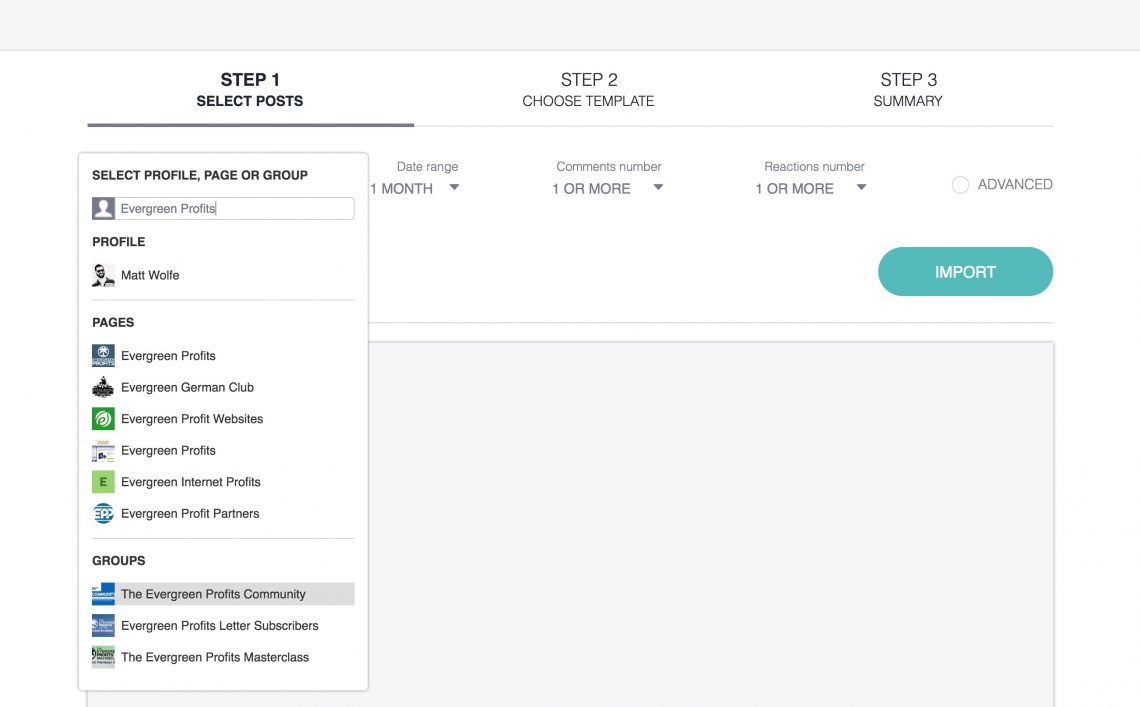Viewport: 1140px width, 707px height.
Task: Select Evergreen German Club page
Action: (x=223, y=387)
